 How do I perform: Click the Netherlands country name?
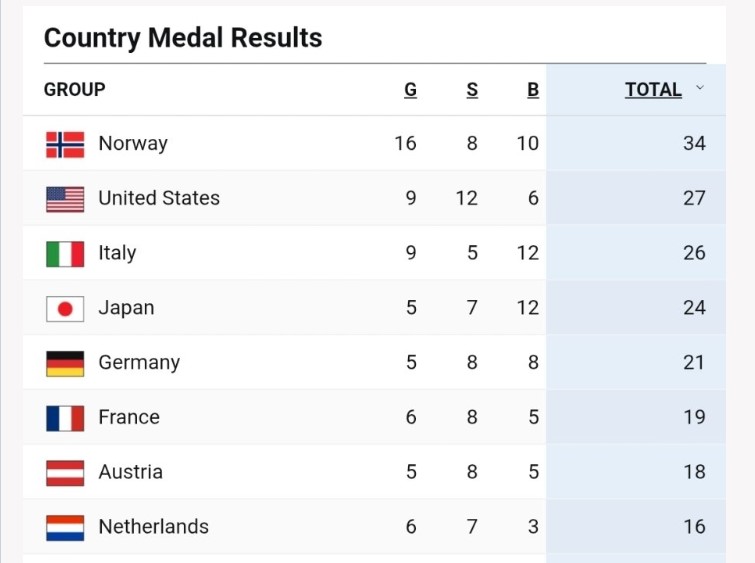click(x=153, y=527)
